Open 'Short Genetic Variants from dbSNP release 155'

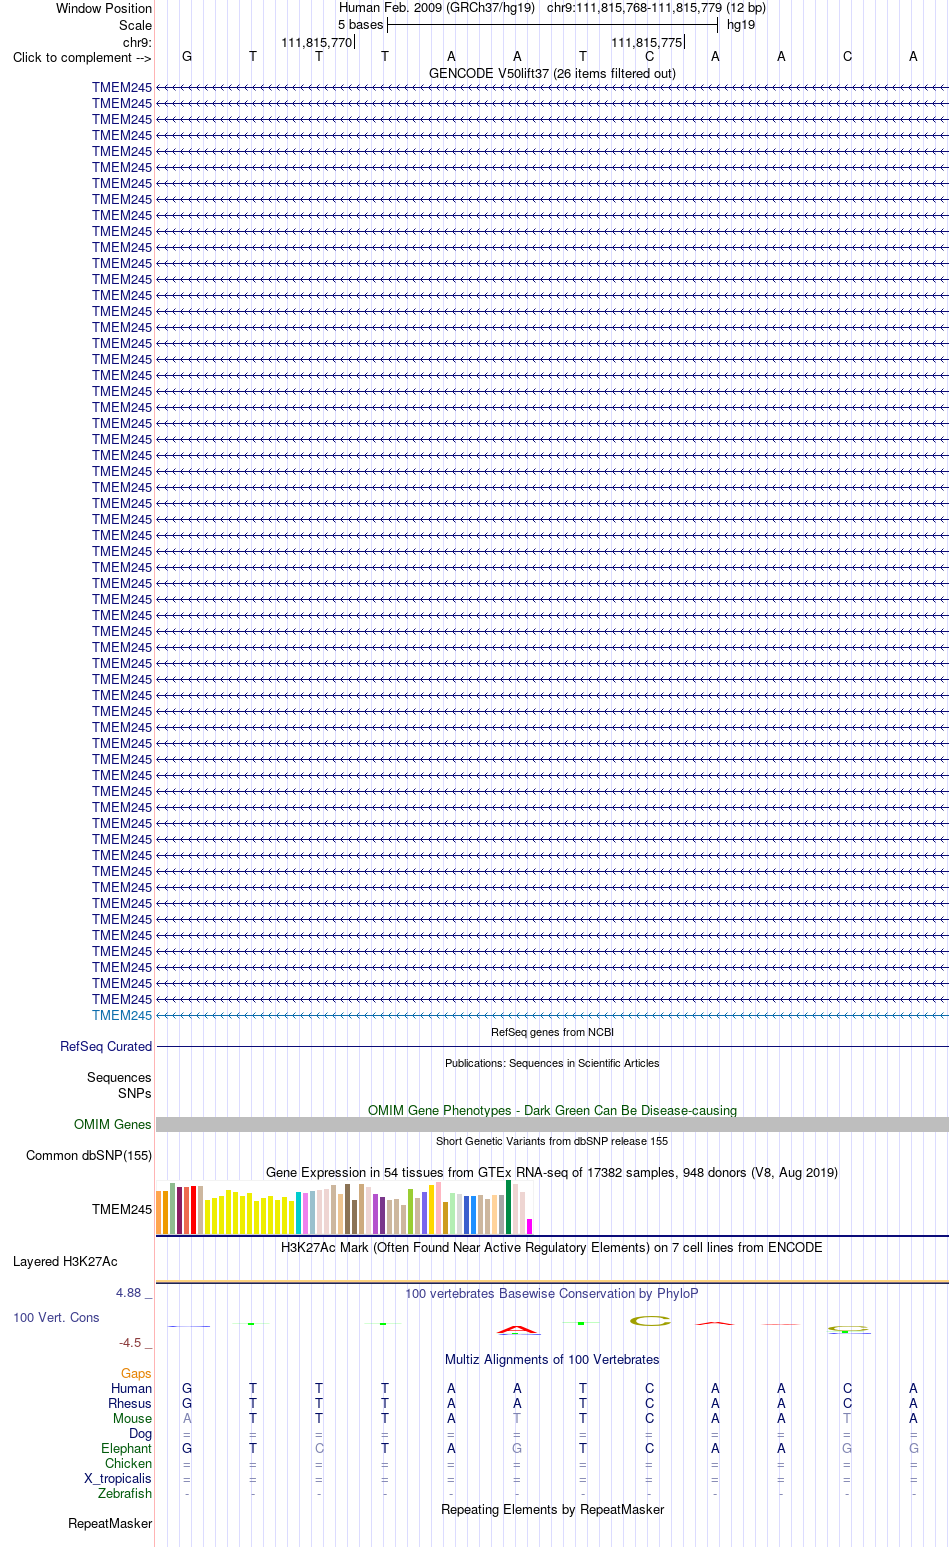[x=552, y=1141]
